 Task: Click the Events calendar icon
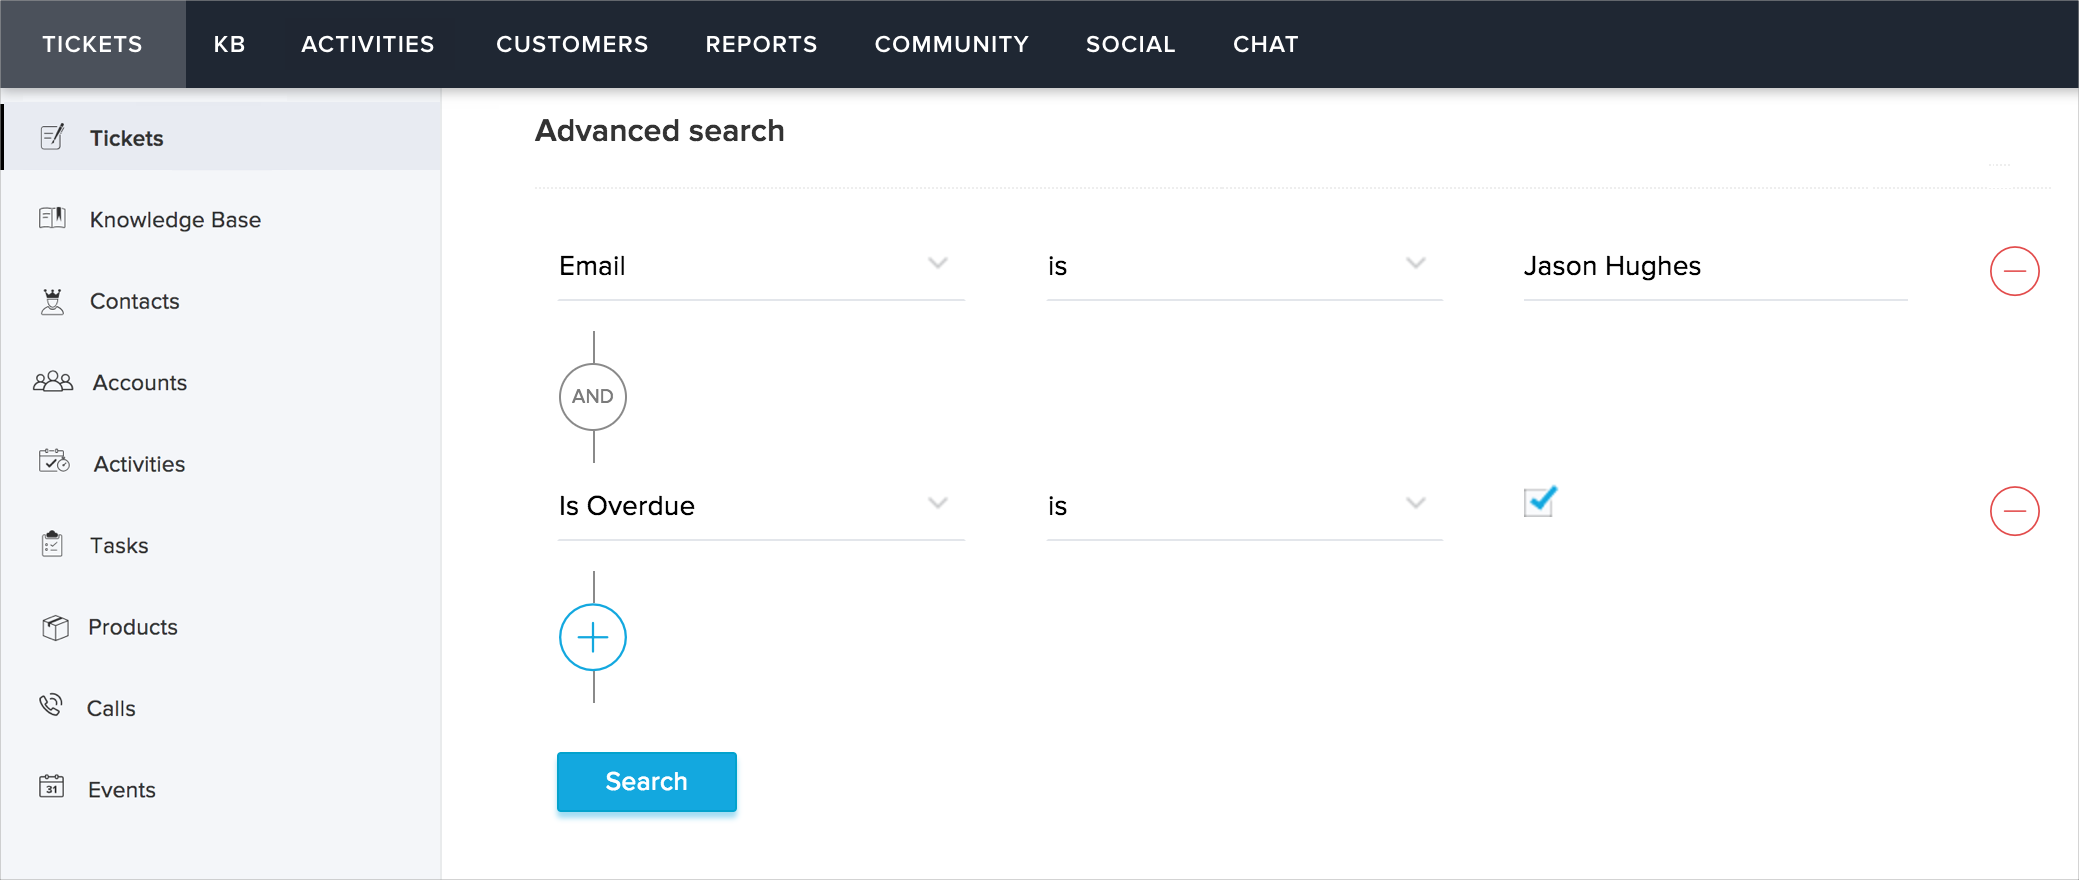52,787
